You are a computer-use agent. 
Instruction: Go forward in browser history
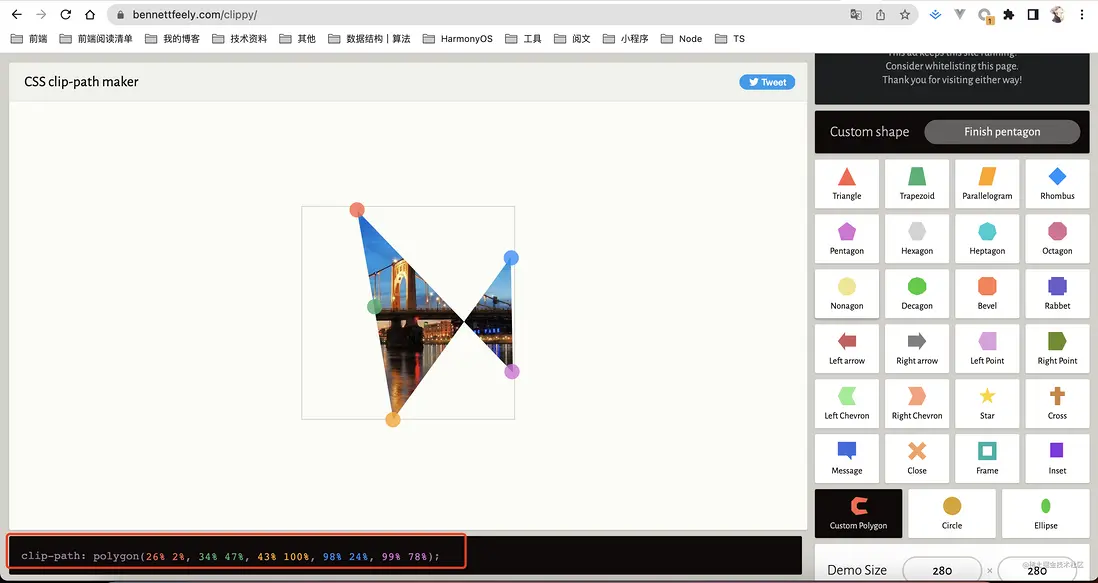(x=41, y=14)
